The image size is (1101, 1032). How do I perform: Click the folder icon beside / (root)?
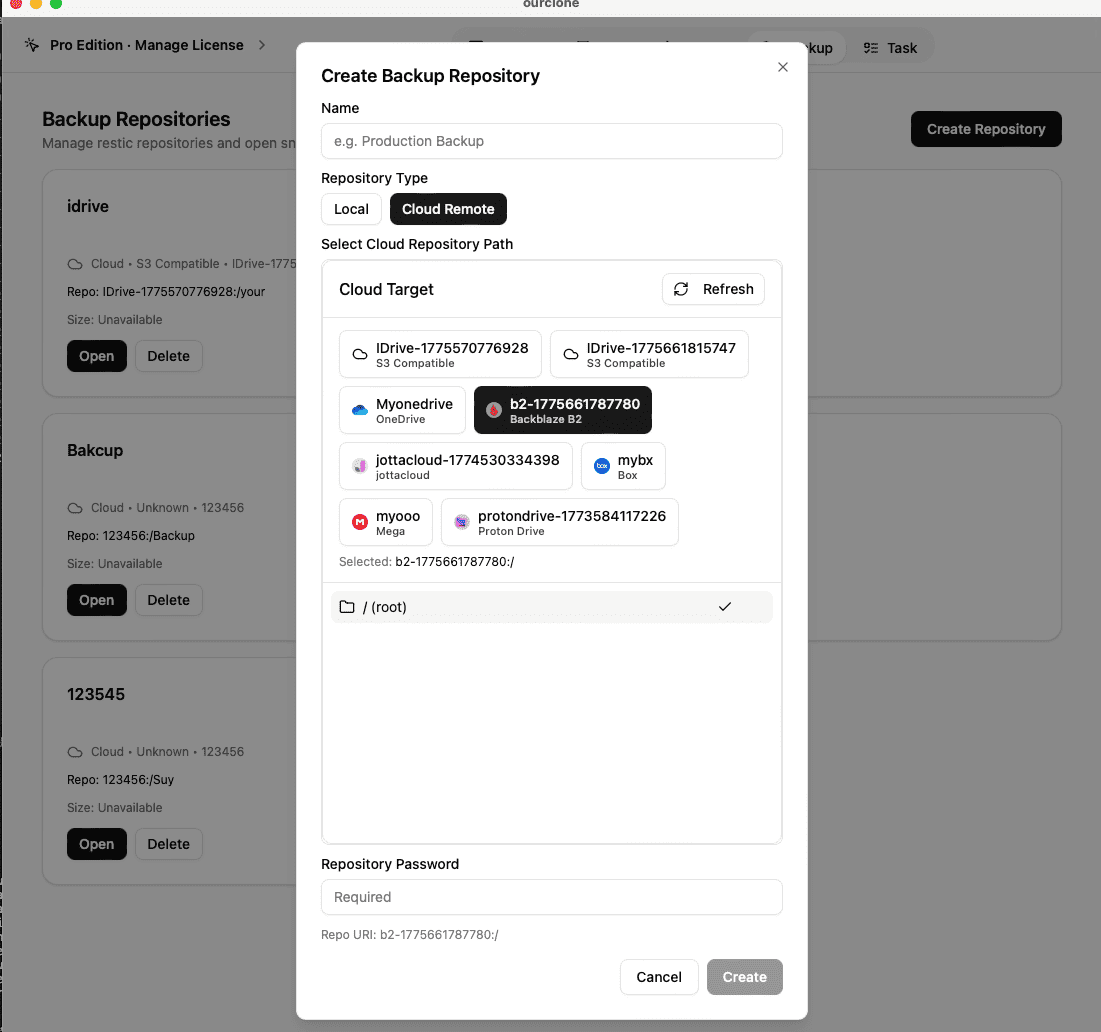[347, 606]
